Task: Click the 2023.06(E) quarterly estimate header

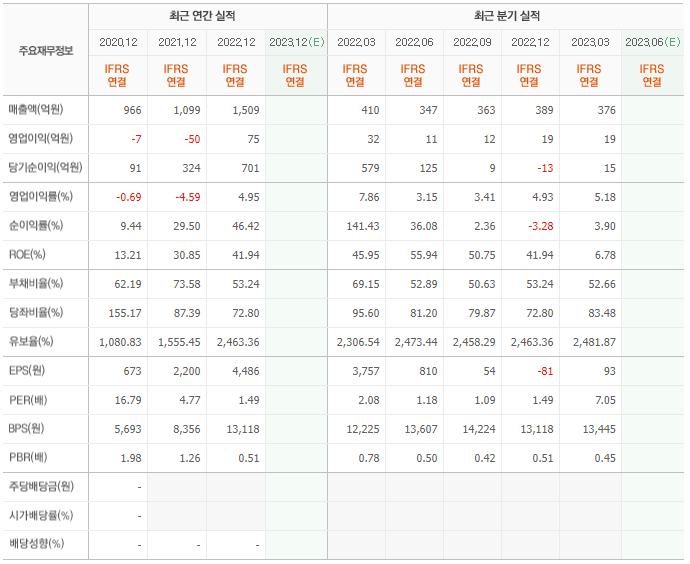Action: [x=653, y=42]
